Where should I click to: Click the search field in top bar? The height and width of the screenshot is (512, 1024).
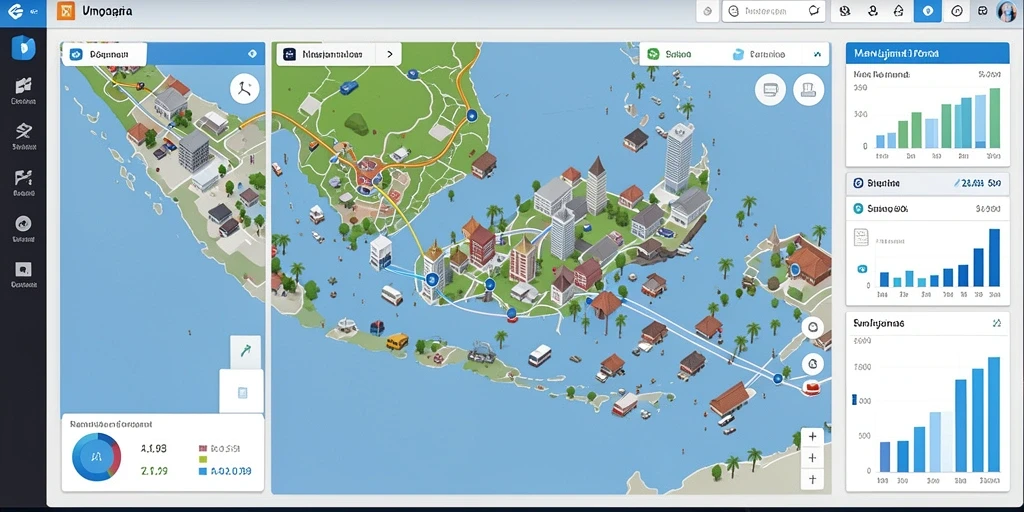tap(775, 11)
